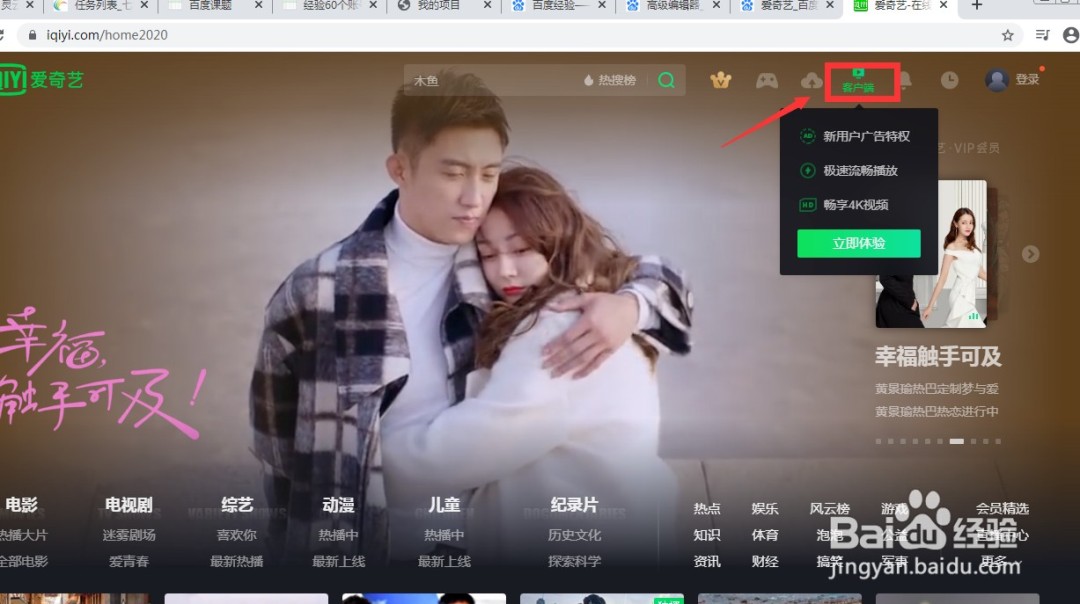The image size is (1080, 604).
Task: Click the iQIYI logo
Action: pos(42,79)
